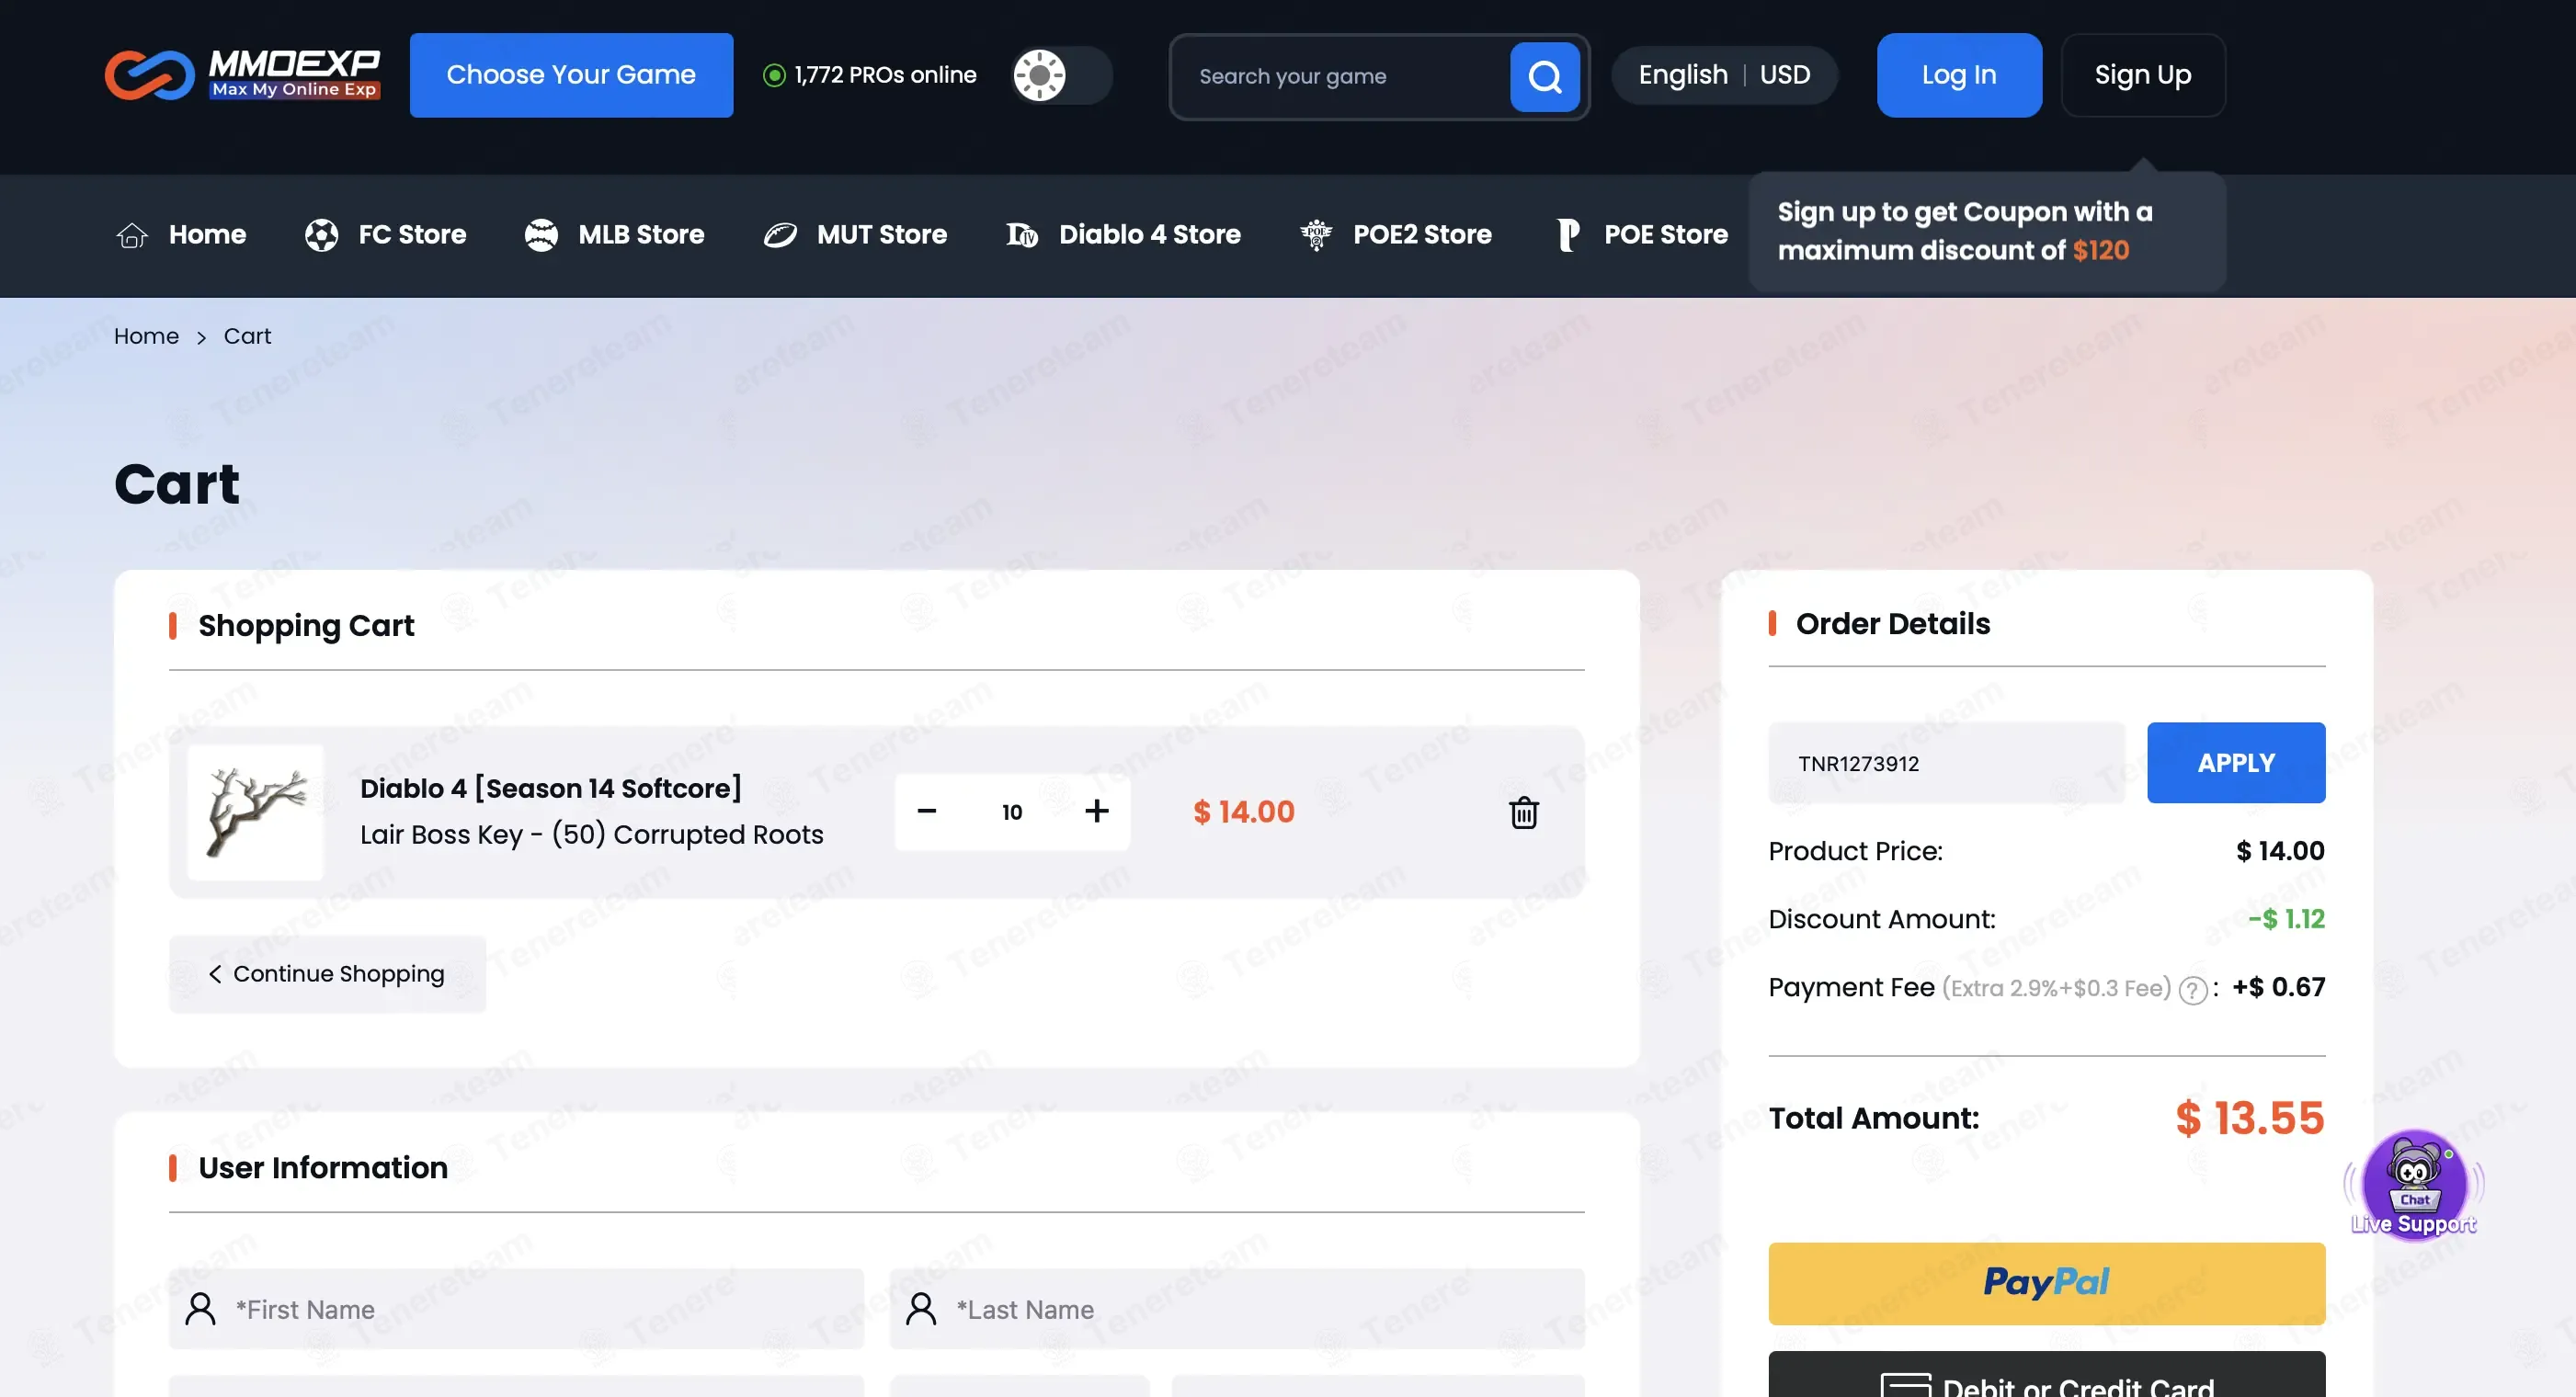Viewport: 2576px width, 1397px height.
Task: Click the sign-up coupon discount tooltip
Action: pyautogui.click(x=1987, y=231)
